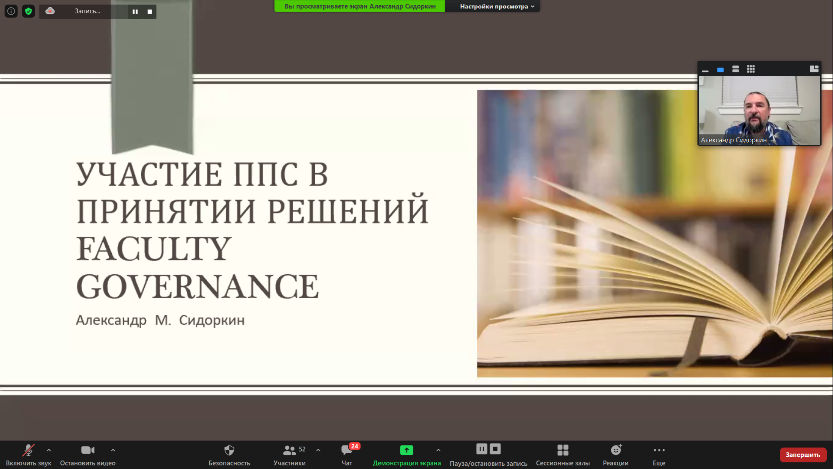Start Screen Share (Демонстрация экрана)
Screen dimensions: 833x469
(406, 453)
